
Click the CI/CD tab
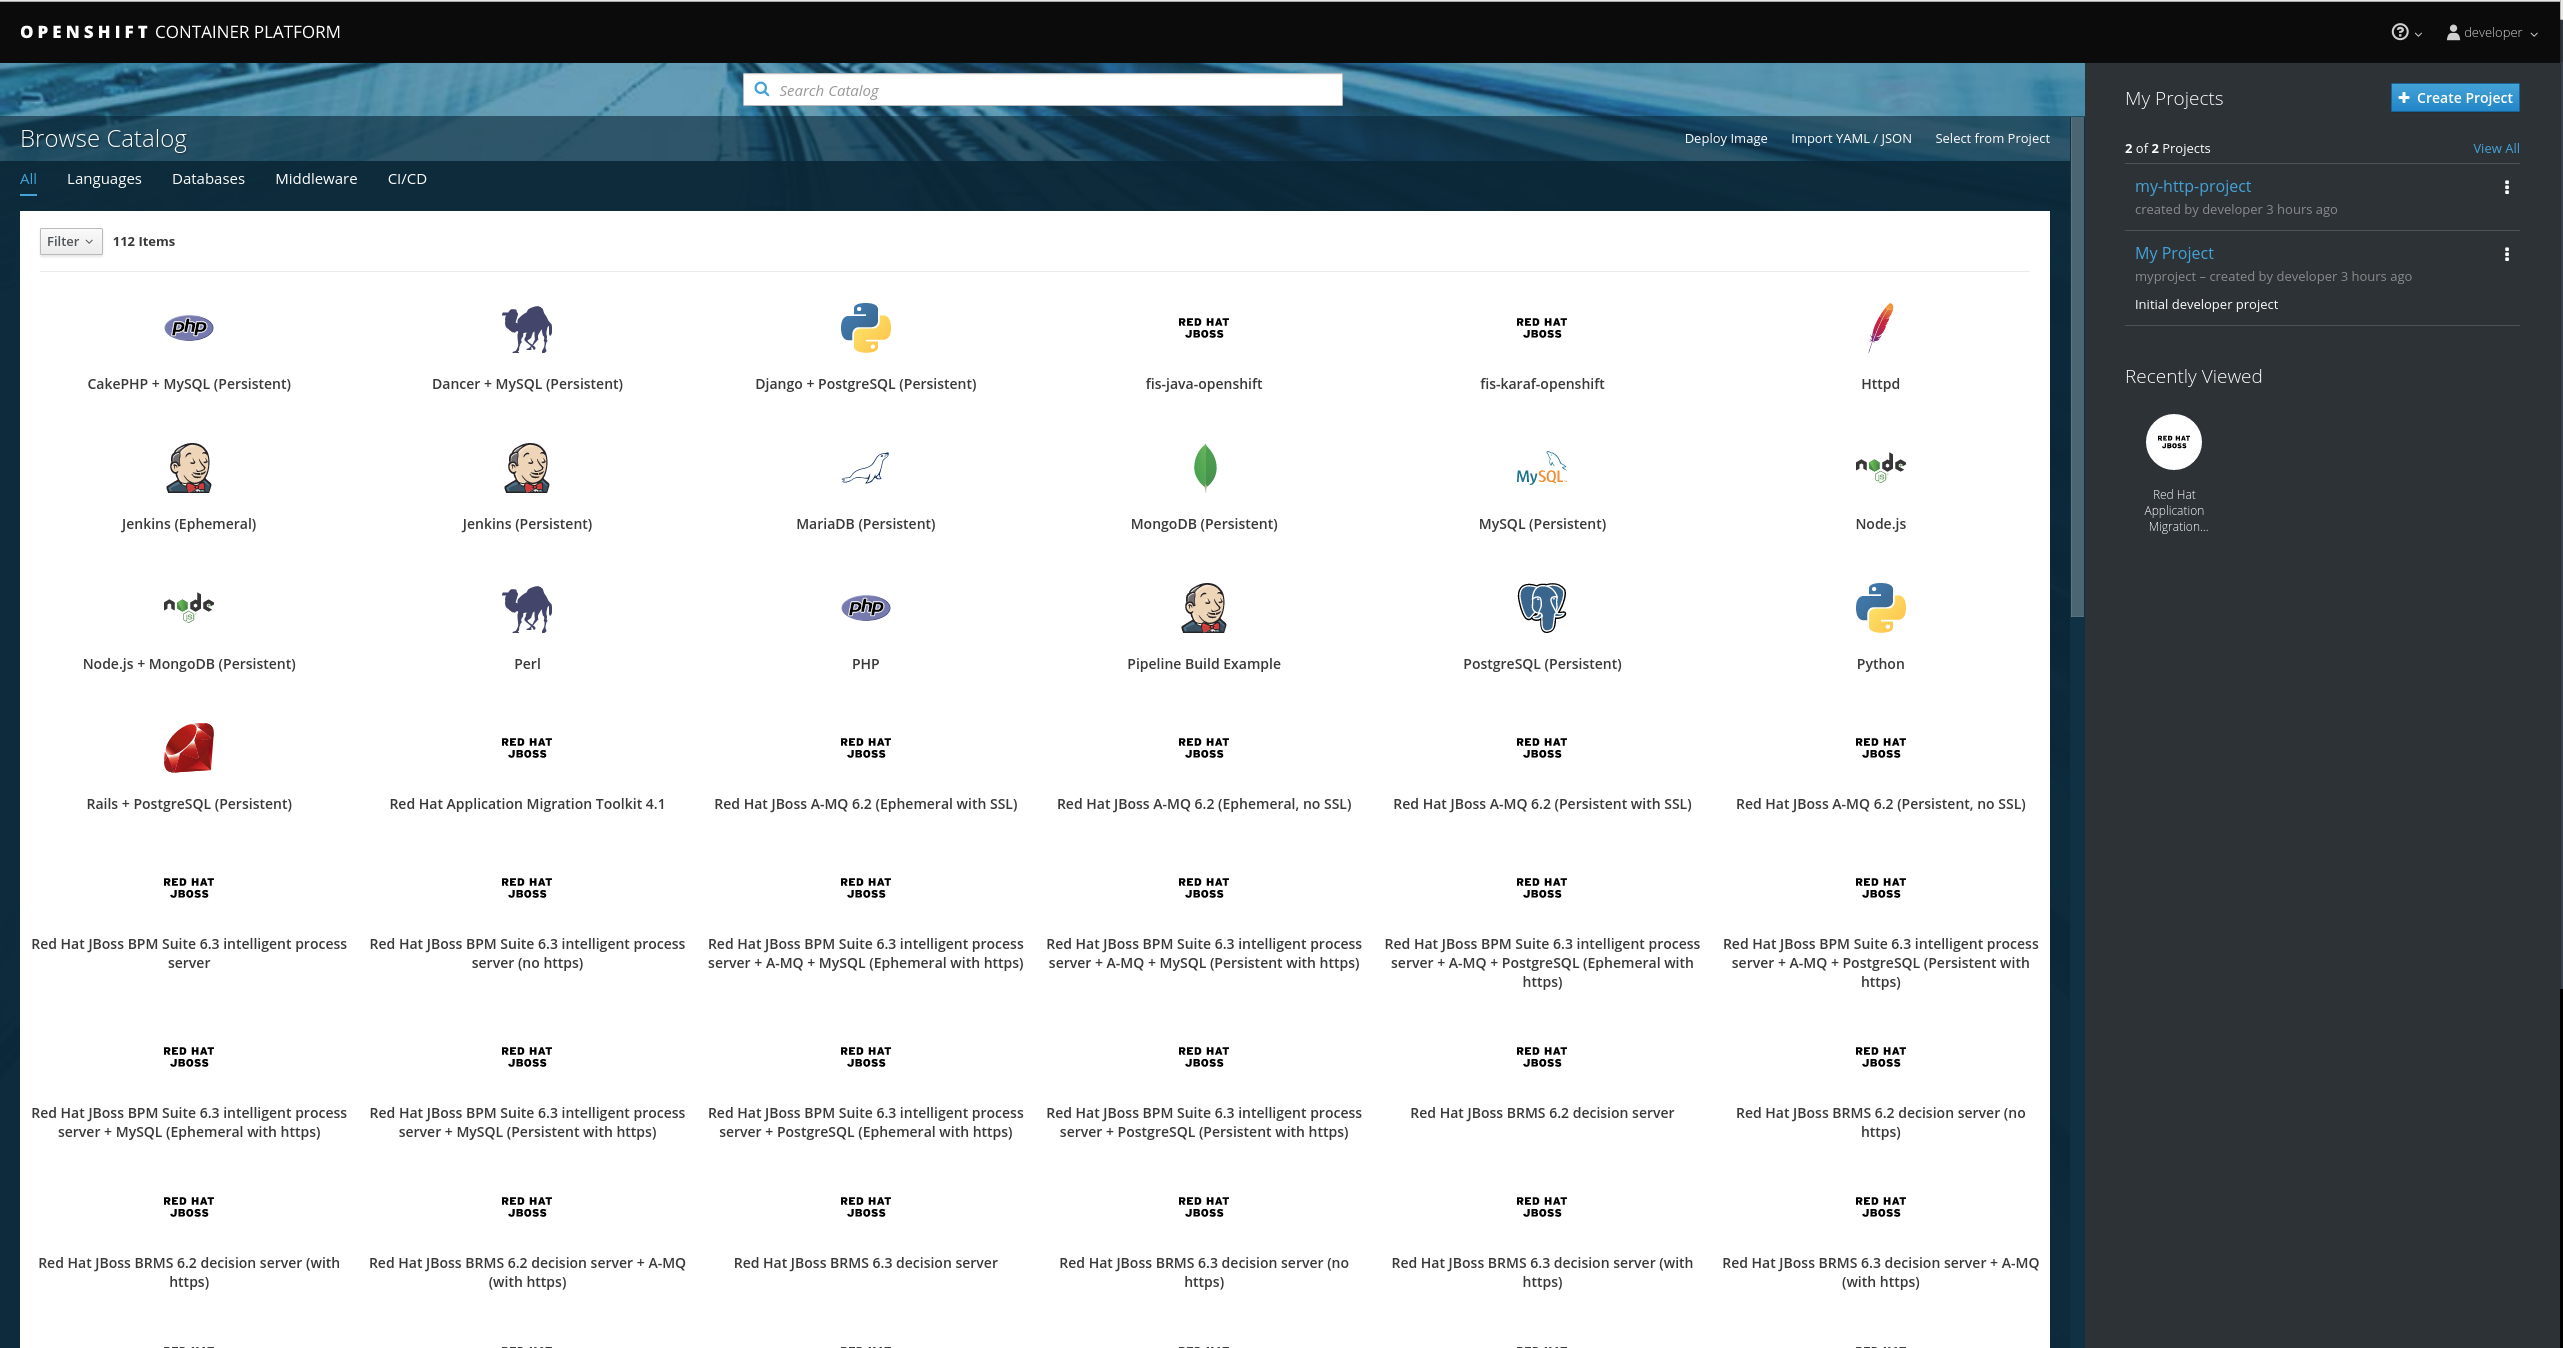point(405,178)
